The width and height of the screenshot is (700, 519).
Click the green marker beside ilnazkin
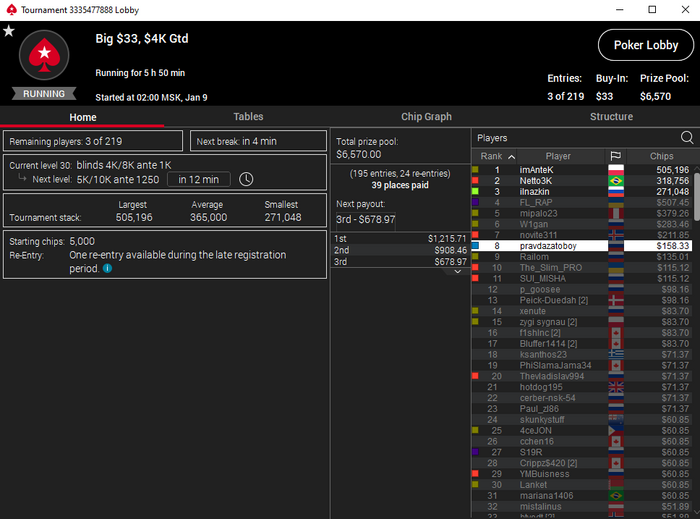[x=475, y=191]
